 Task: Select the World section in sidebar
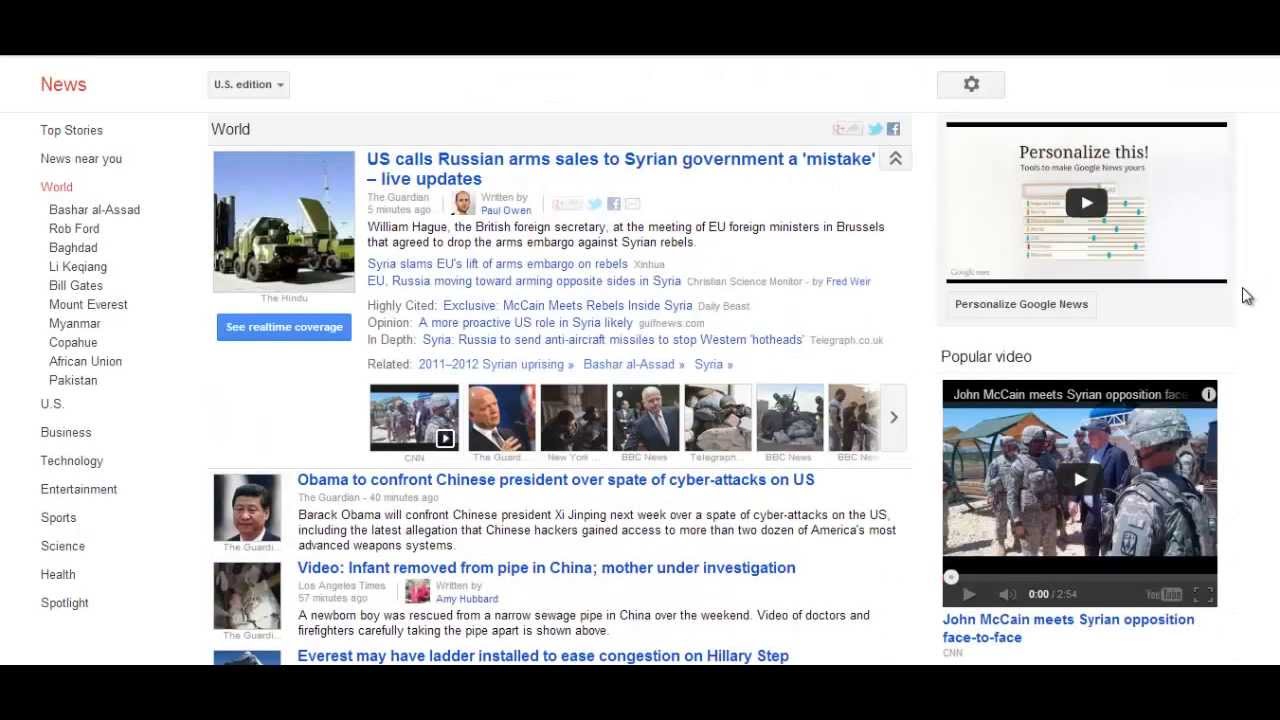56,187
